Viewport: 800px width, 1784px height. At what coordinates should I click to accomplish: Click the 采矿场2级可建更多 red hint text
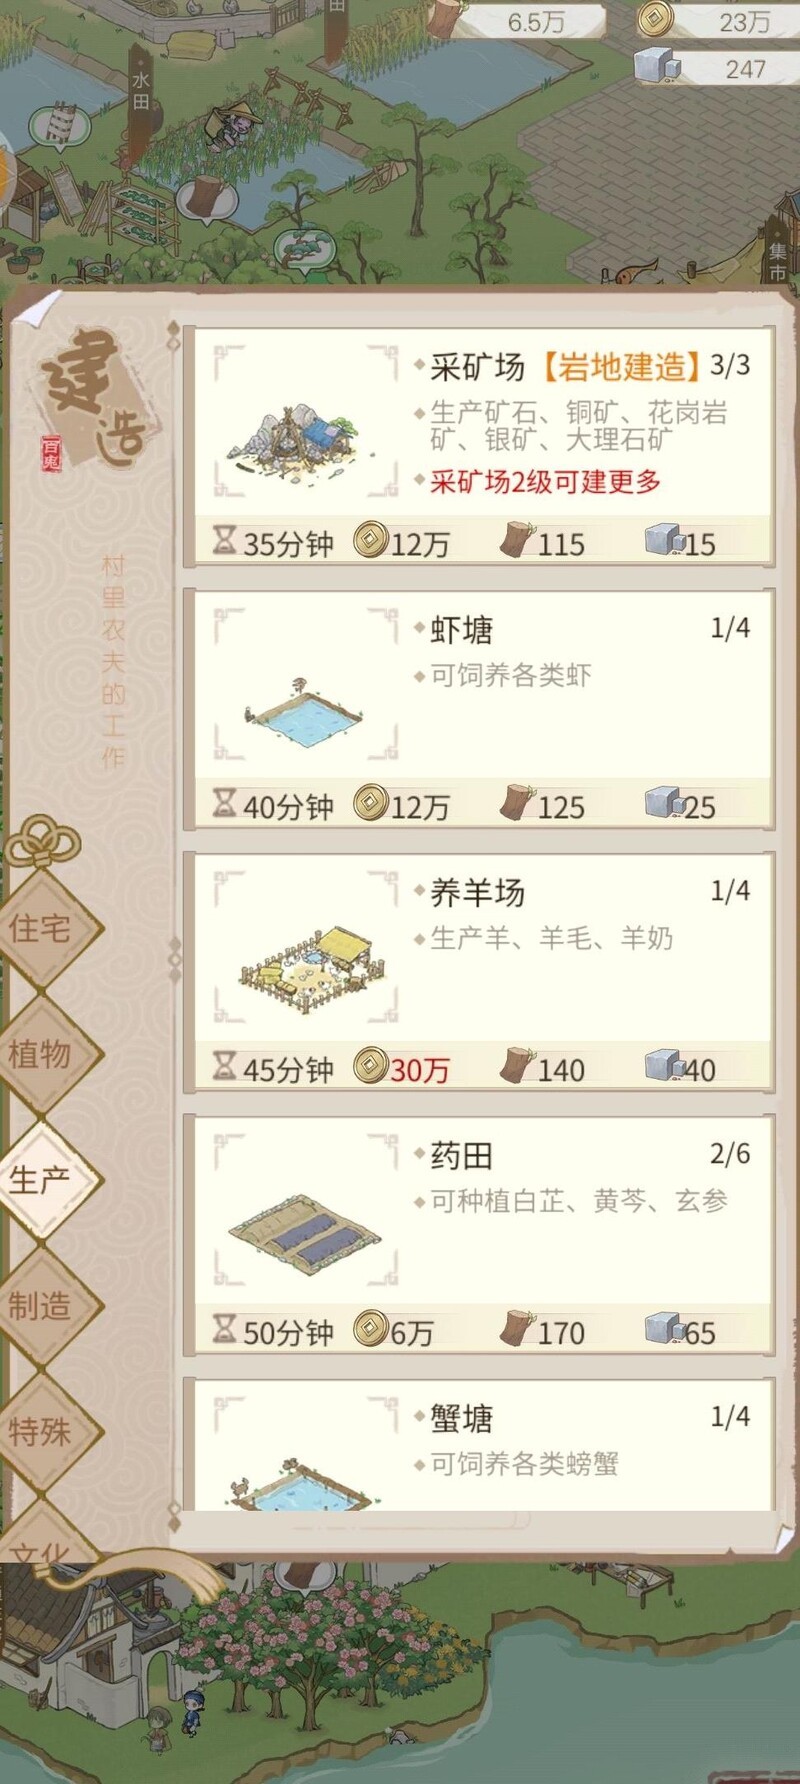point(545,482)
